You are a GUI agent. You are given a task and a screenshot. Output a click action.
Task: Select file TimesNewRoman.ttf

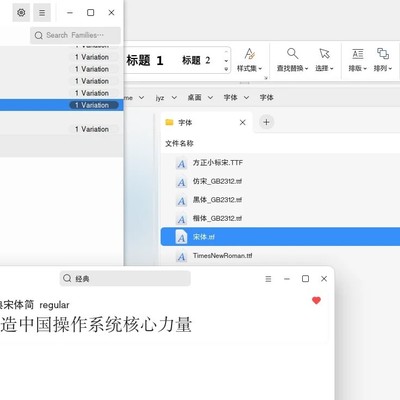pyautogui.click(x=280, y=256)
